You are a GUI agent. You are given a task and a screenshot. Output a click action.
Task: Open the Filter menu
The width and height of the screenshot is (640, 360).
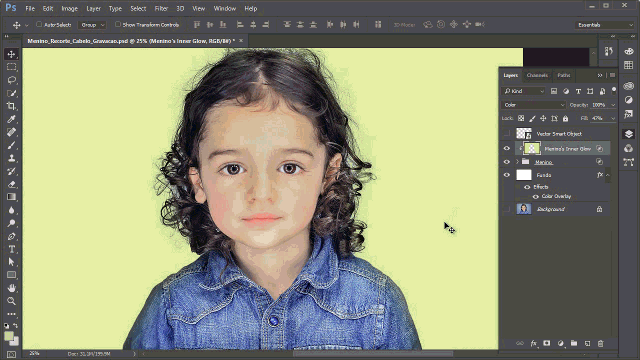point(161,8)
